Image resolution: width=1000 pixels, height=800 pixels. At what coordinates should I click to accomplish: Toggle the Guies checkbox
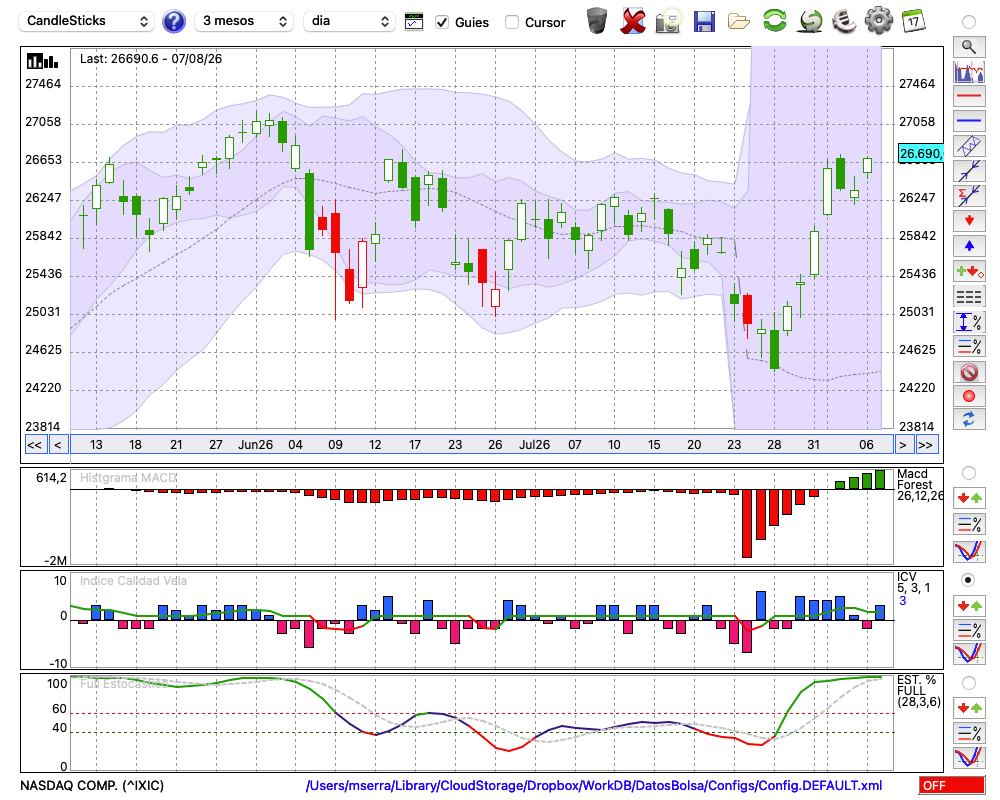tap(442, 22)
